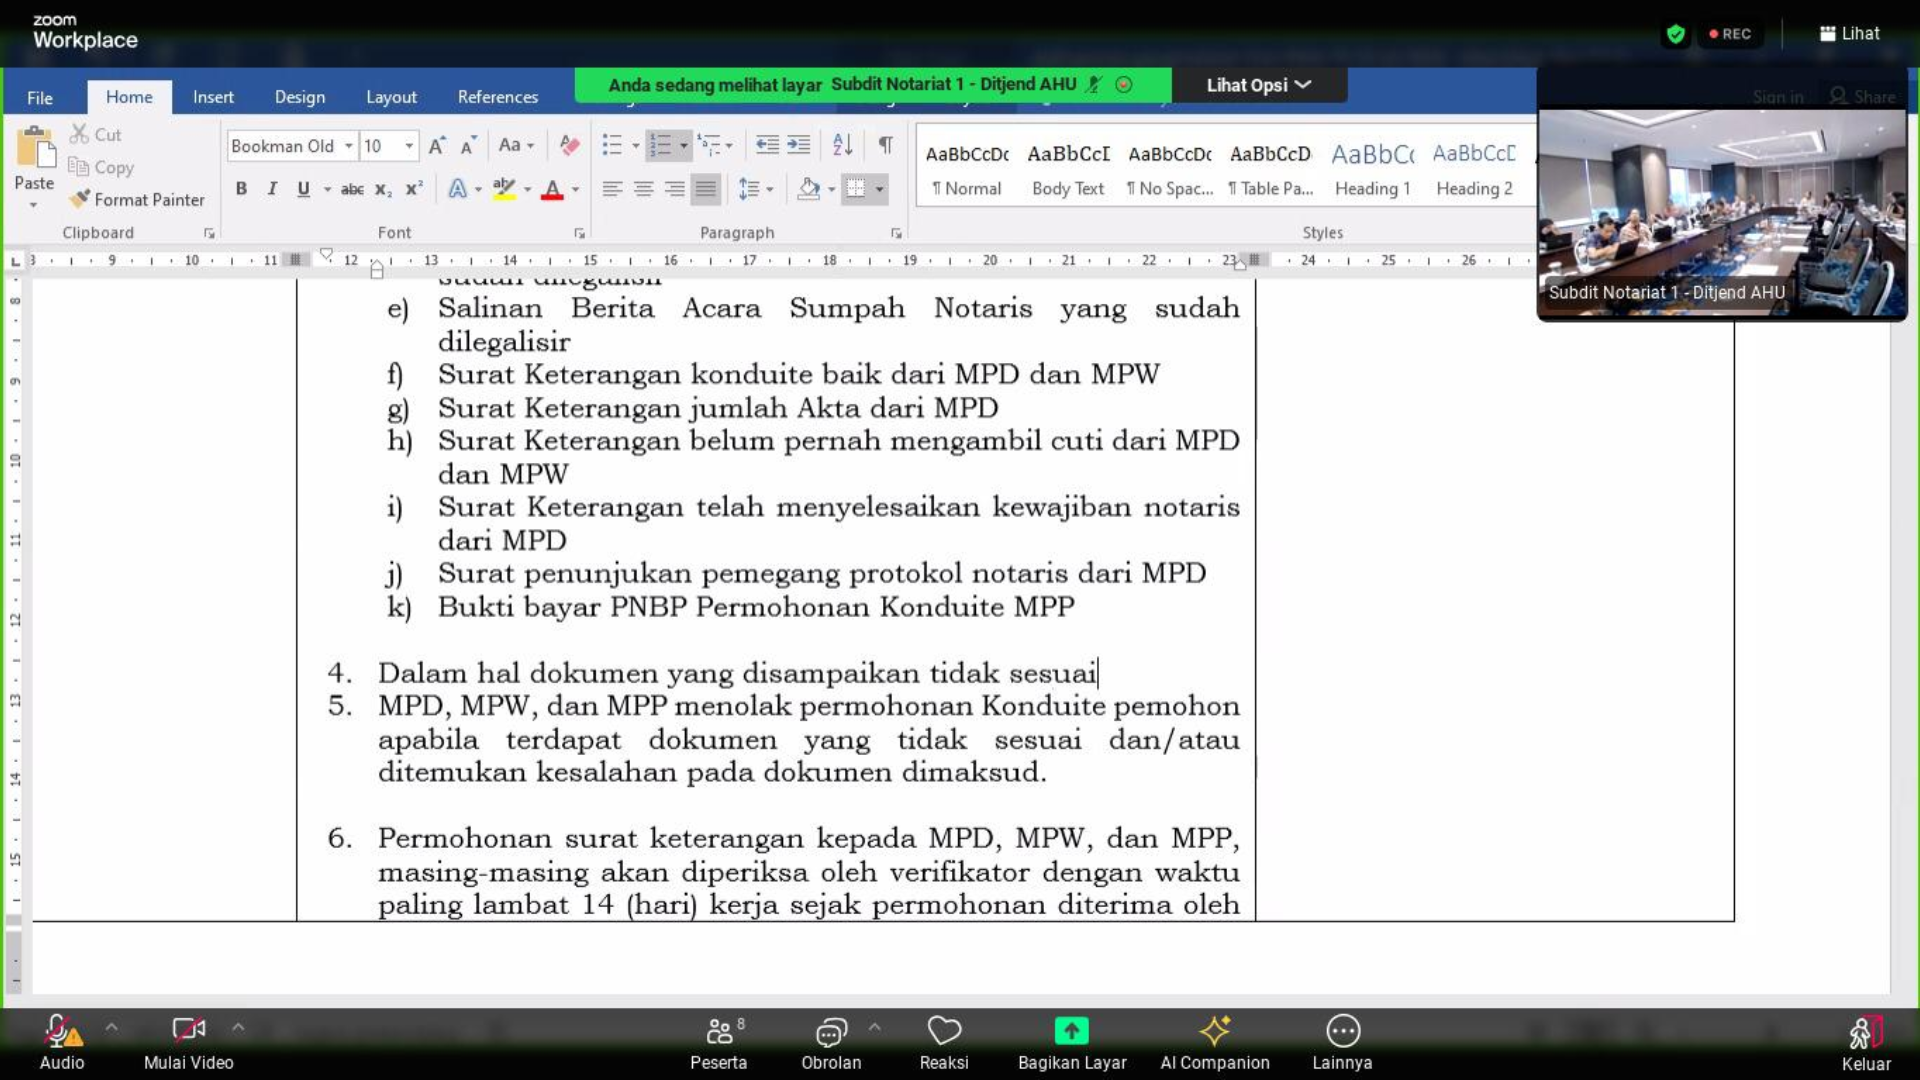Apply the Body Text style
This screenshot has width=1920, height=1080.
[1068, 168]
